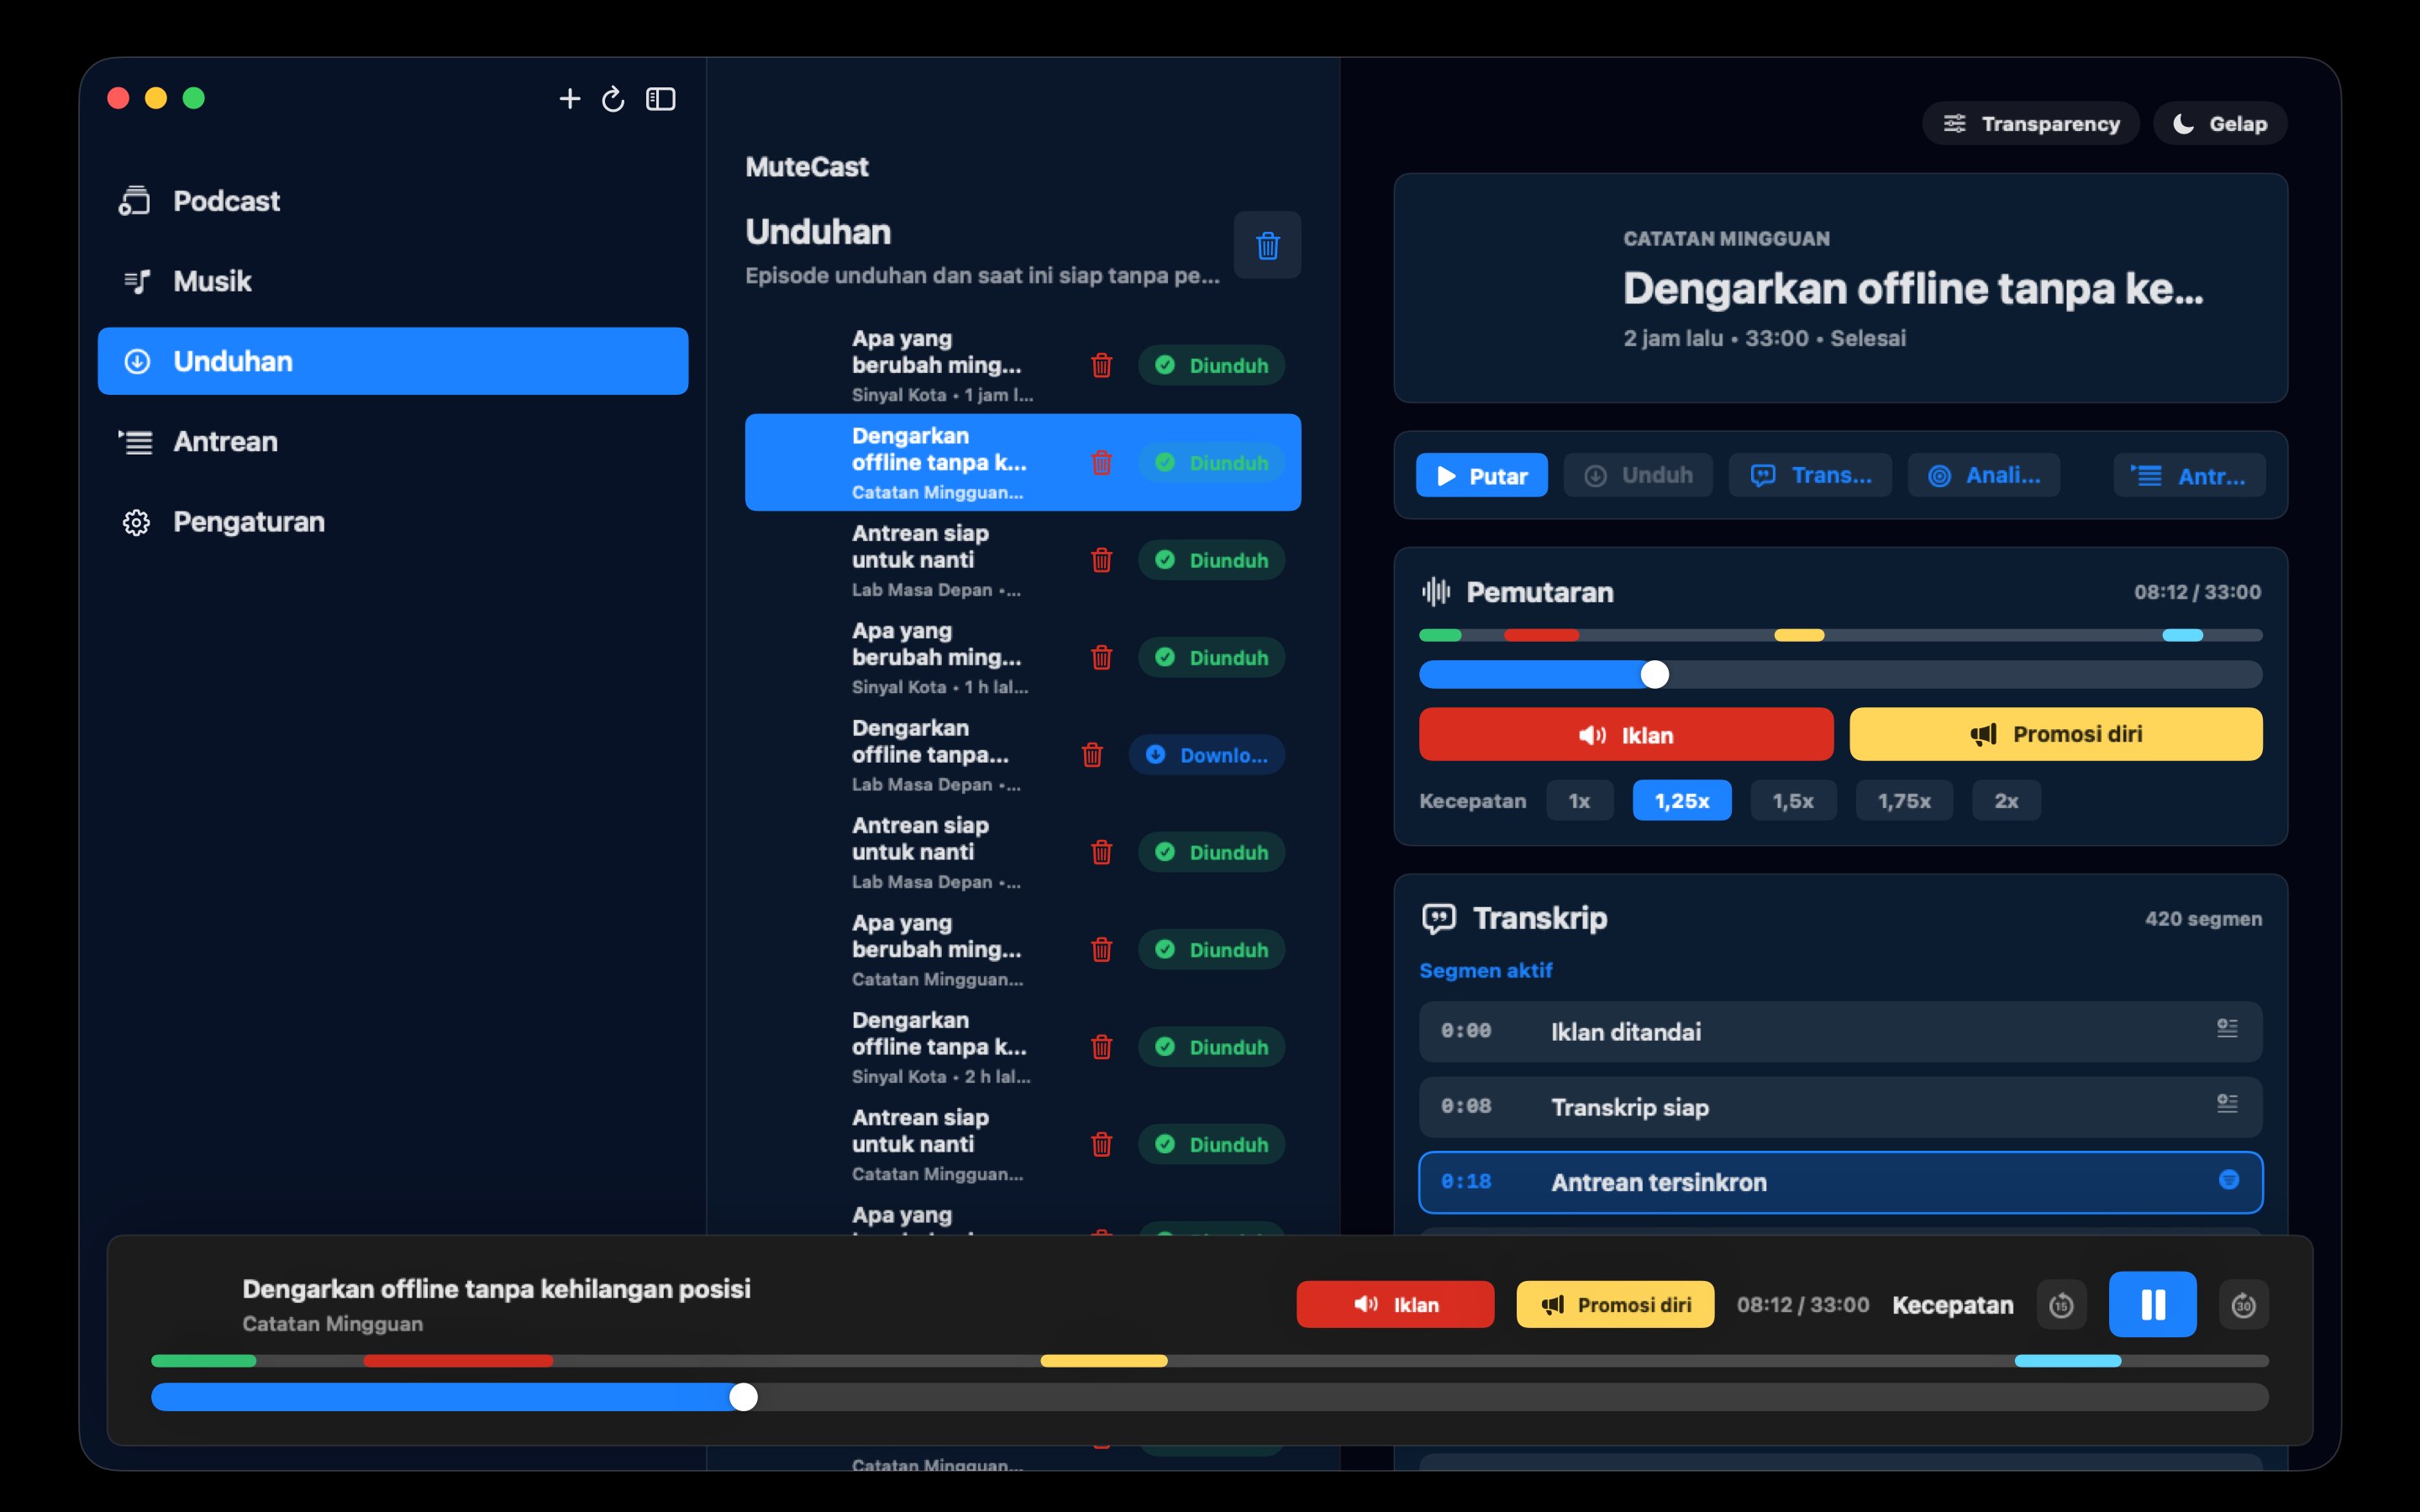
Task: Open Pengaturan in the sidebar
Action: pos(393,521)
